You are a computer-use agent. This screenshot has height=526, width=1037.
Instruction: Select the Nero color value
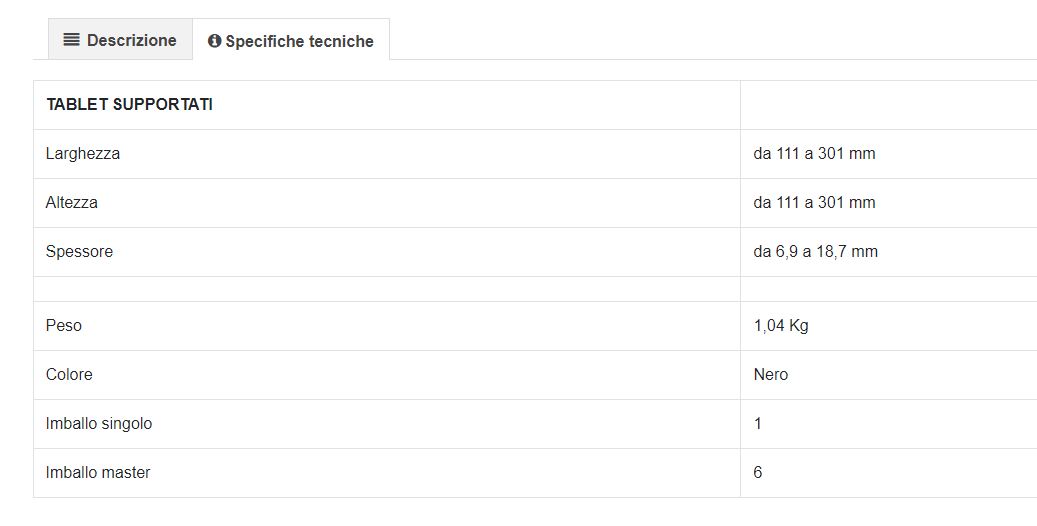[x=770, y=374]
